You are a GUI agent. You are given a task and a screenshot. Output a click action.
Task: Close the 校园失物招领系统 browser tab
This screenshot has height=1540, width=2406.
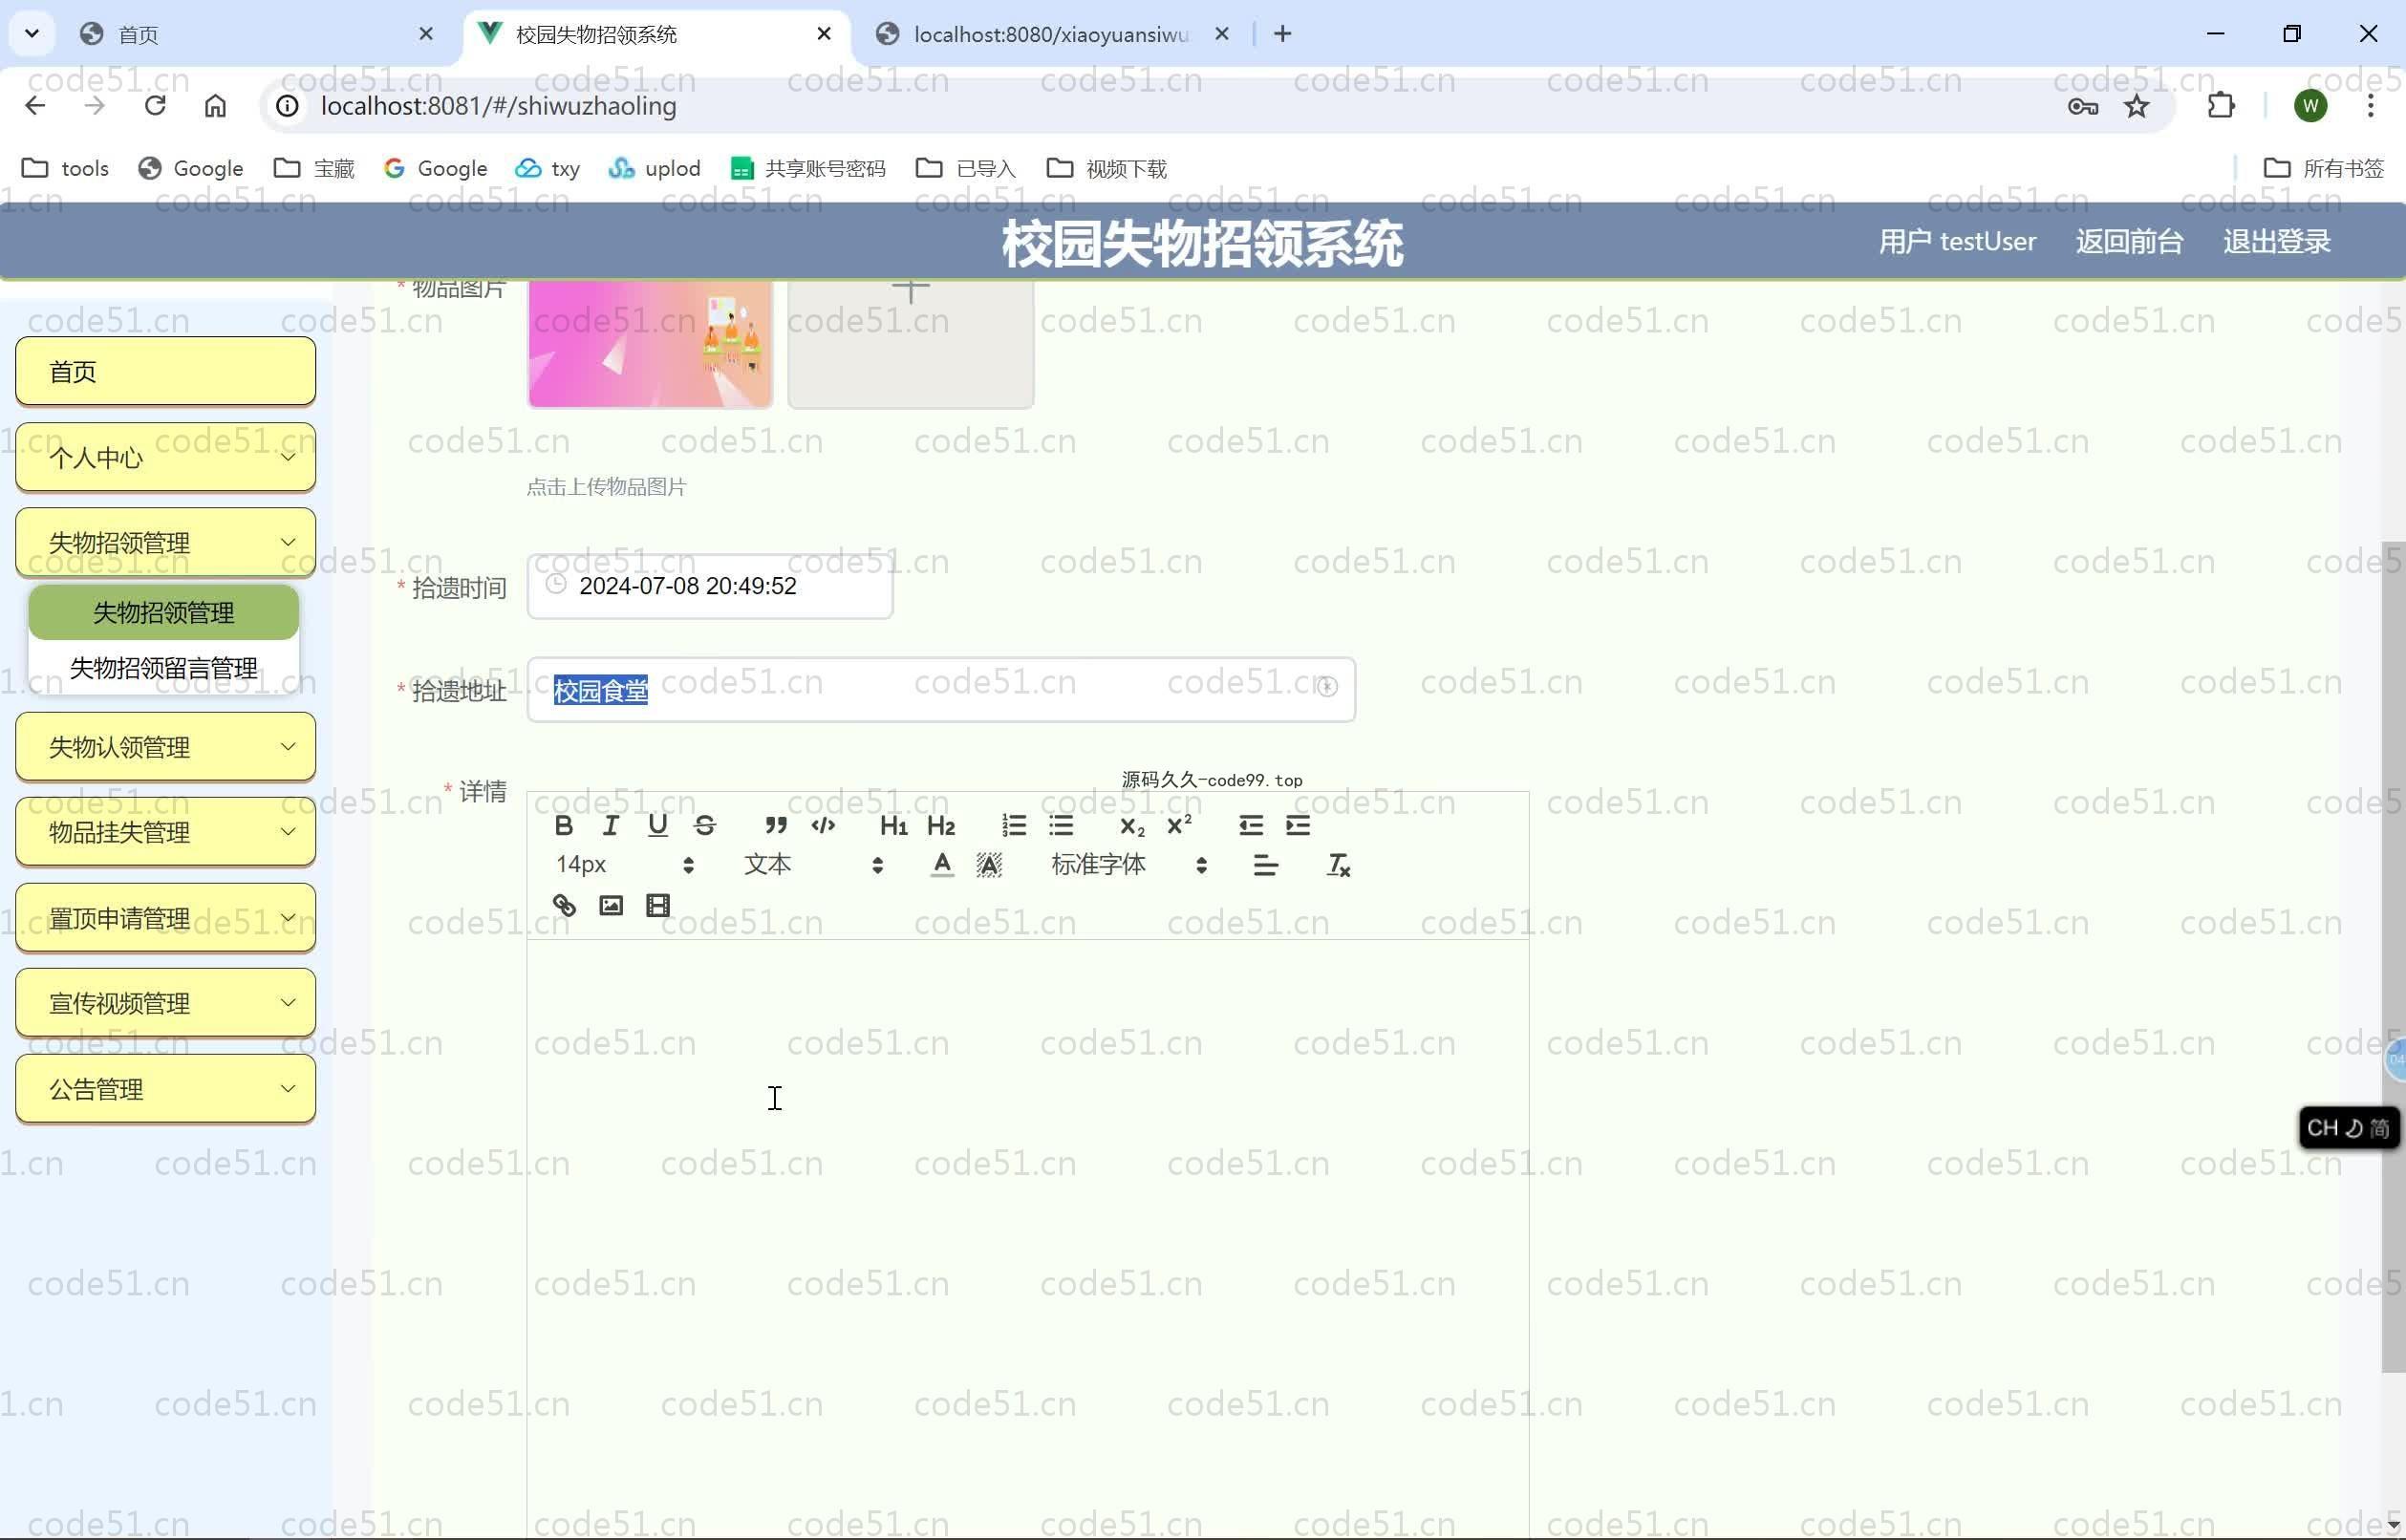click(824, 34)
